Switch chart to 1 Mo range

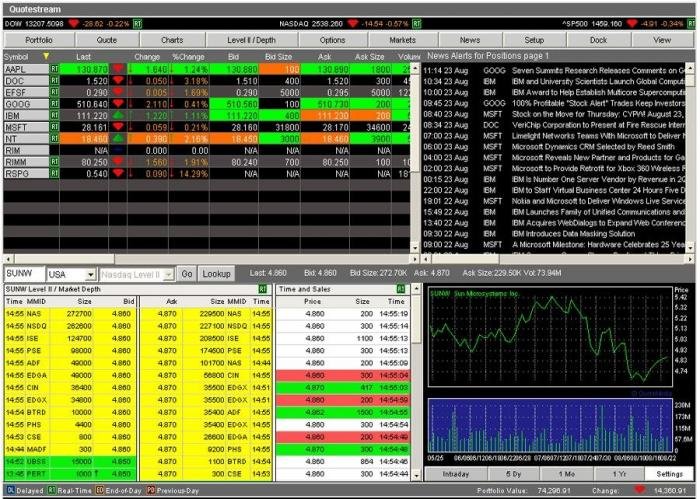[567, 474]
